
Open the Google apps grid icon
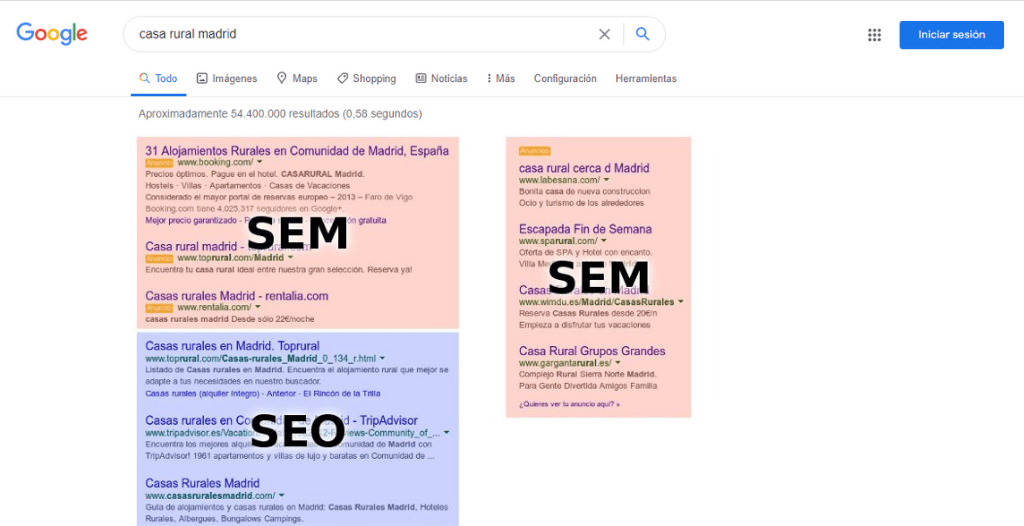[874, 35]
